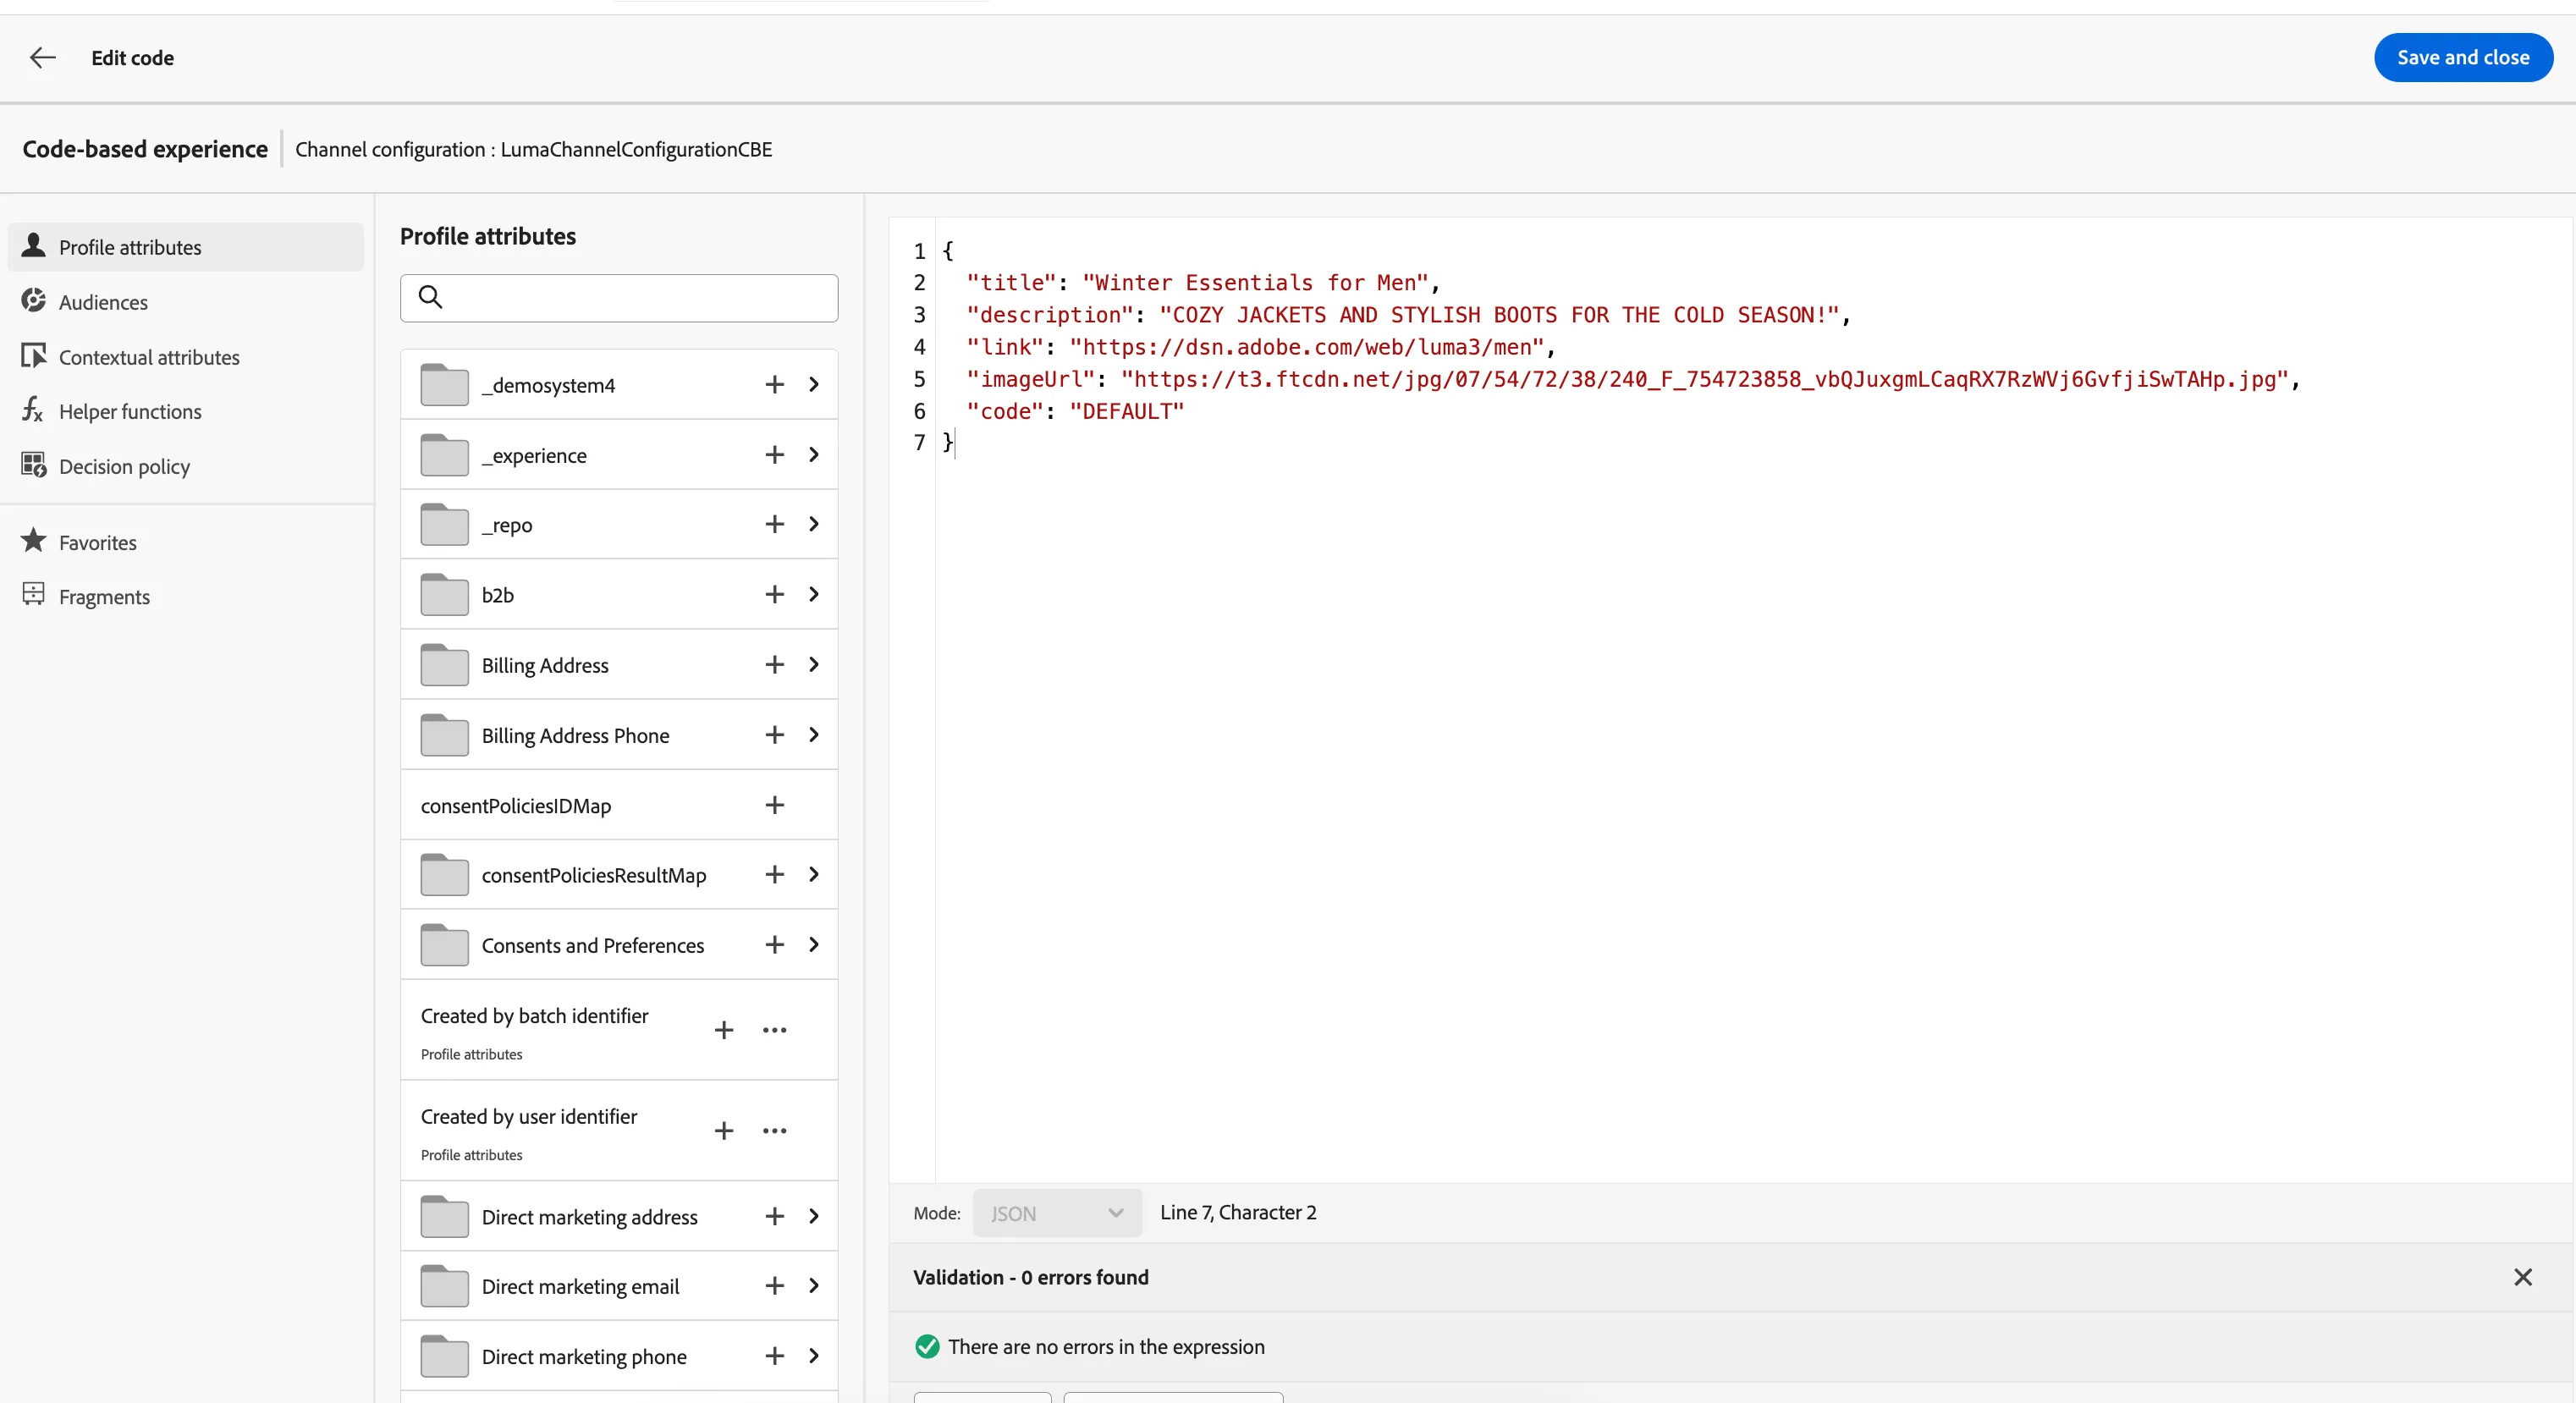Image resolution: width=2576 pixels, height=1403 pixels.
Task: Click the Consents and Preferences folder label
Action: pos(592,945)
